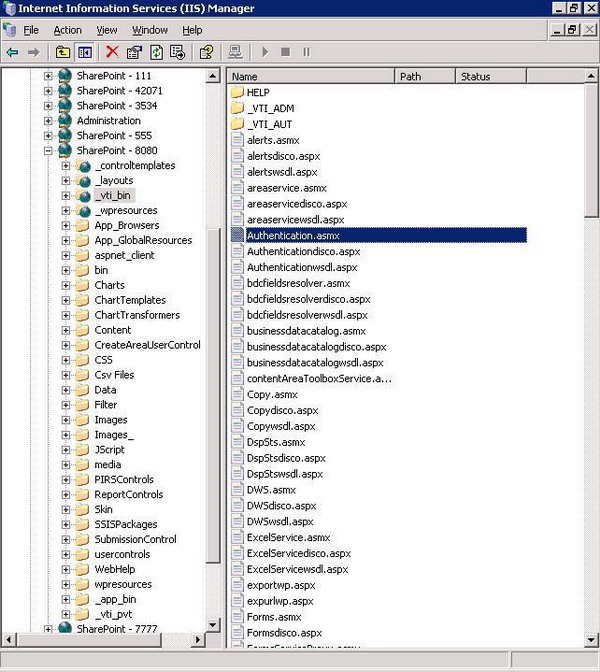
Task: Select the SubmissionControl folder in tree
Action: coord(135,539)
